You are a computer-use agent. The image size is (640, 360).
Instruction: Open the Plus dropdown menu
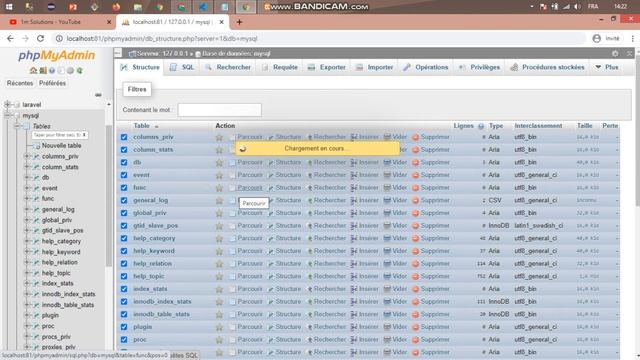tap(607, 67)
